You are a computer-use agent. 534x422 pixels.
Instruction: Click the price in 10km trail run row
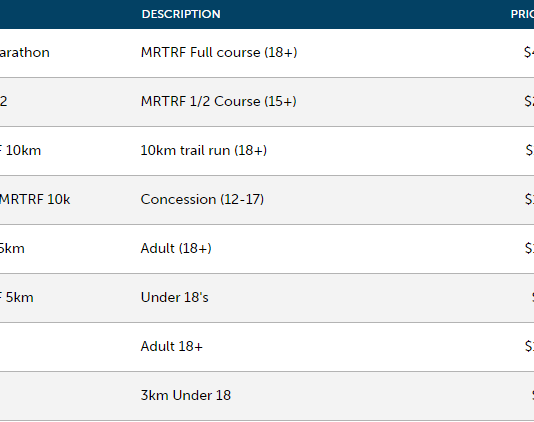point(530,150)
